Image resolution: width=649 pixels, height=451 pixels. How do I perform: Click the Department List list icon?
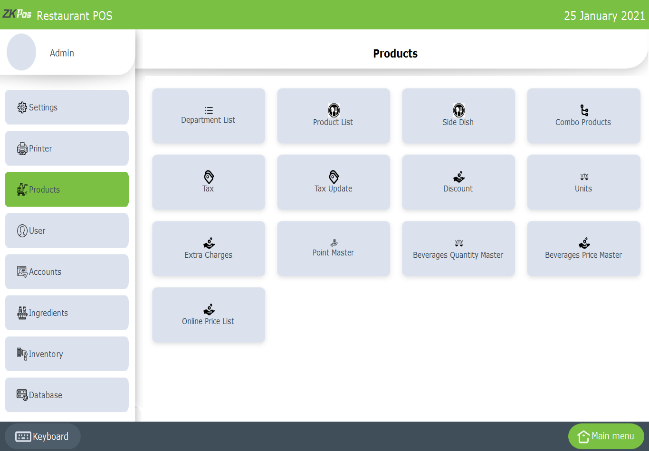pyautogui.click(x=209, y=110)
